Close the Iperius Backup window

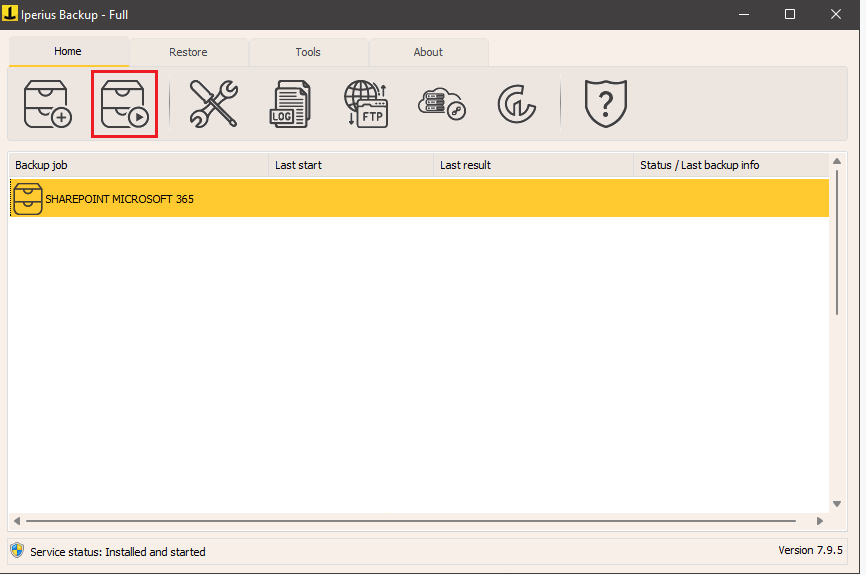836,14
